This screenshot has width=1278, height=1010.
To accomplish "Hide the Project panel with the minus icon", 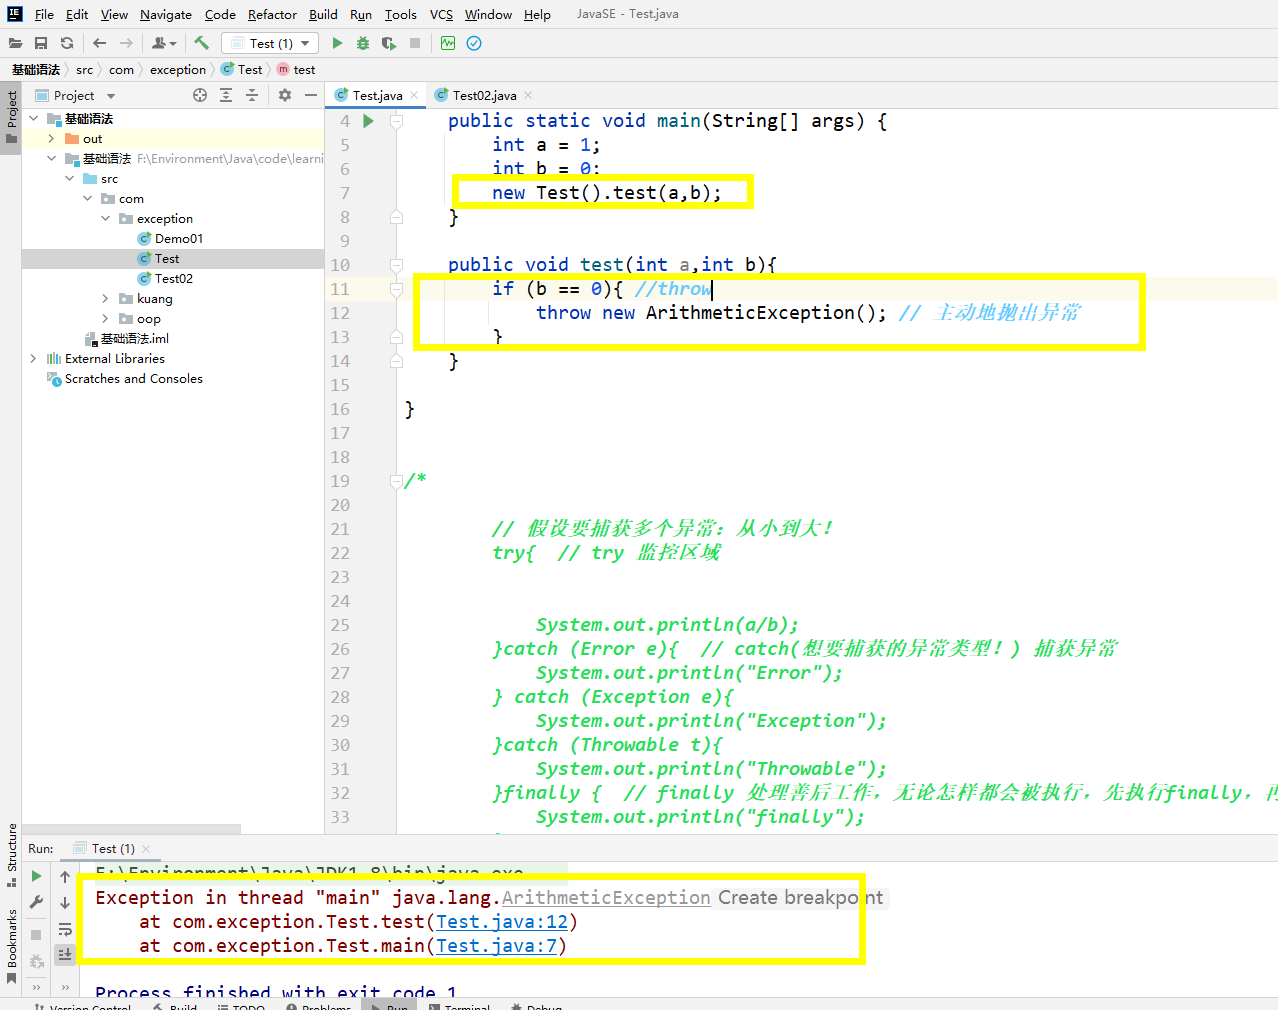I will coord(311,95).
